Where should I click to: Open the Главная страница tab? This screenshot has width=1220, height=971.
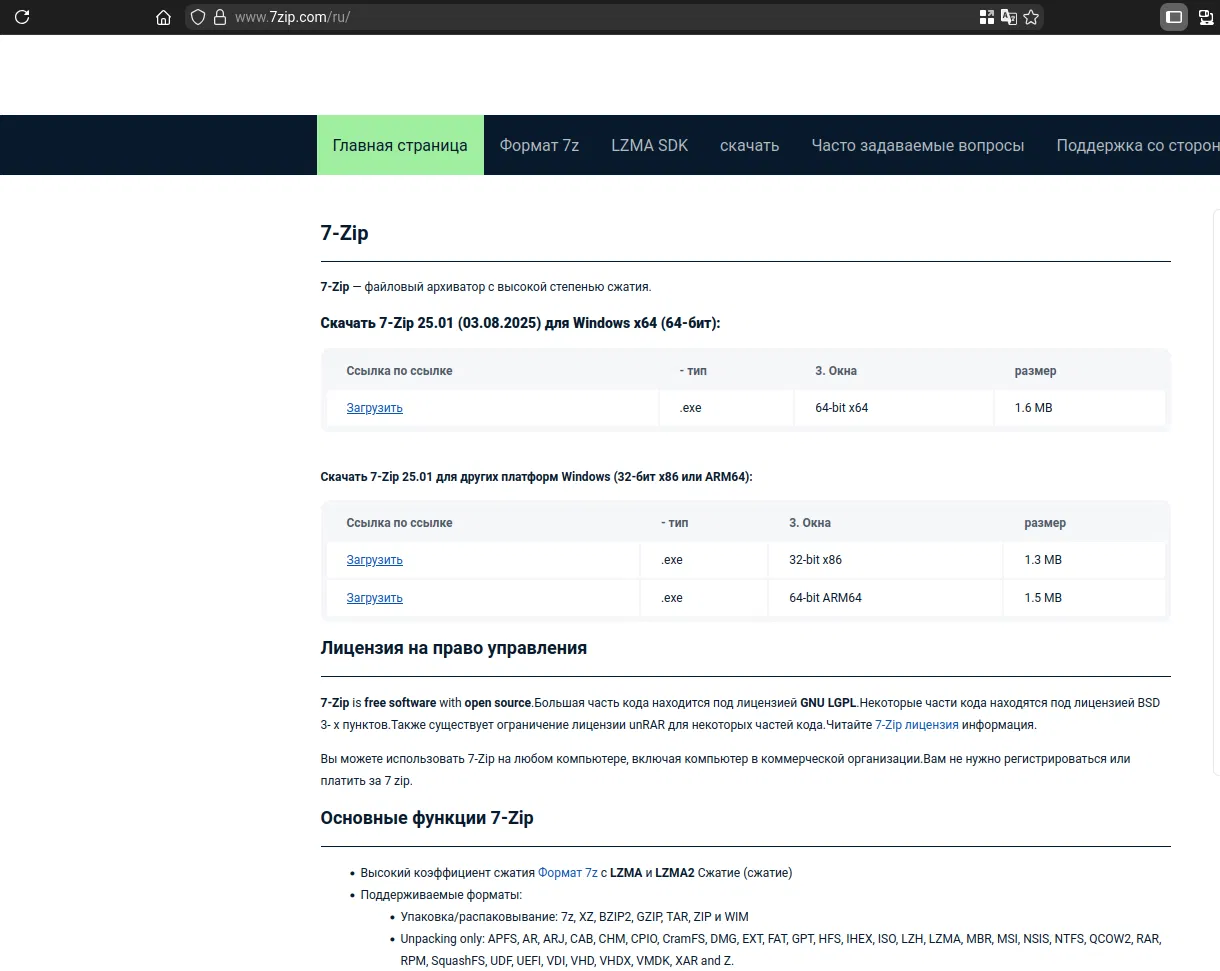400,145
